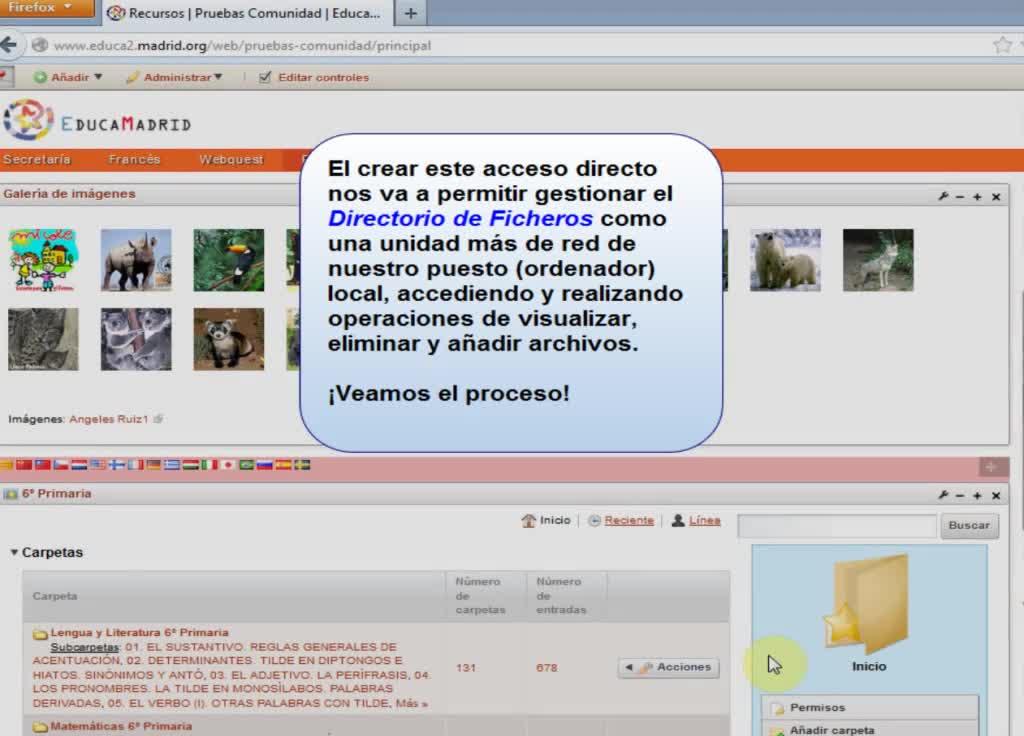
Task: Go back with the browser arrow
Action: coord(9,45)
